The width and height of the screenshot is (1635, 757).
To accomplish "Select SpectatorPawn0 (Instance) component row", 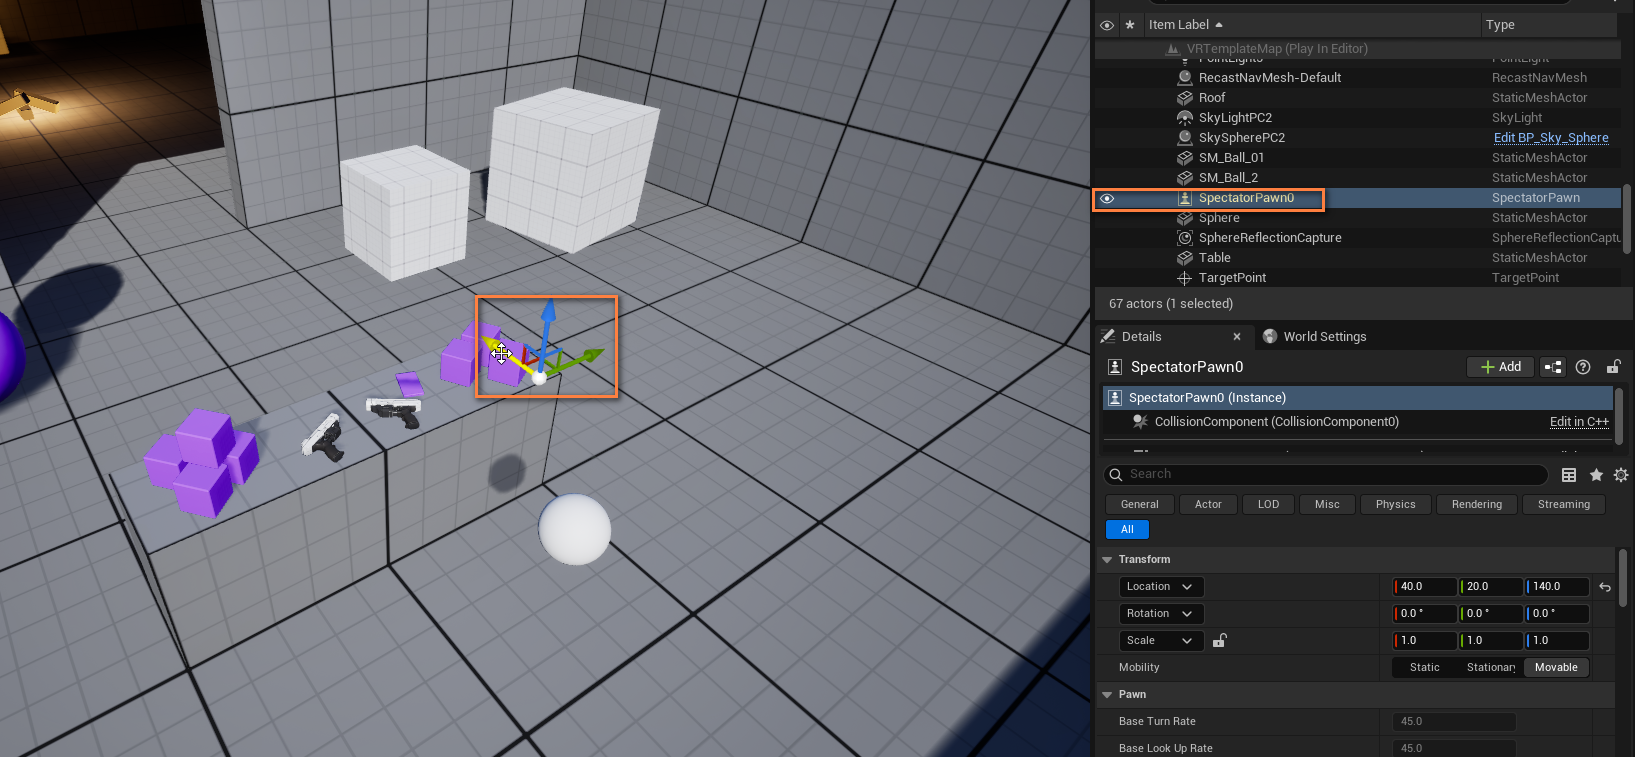I will click(1358, 398).
